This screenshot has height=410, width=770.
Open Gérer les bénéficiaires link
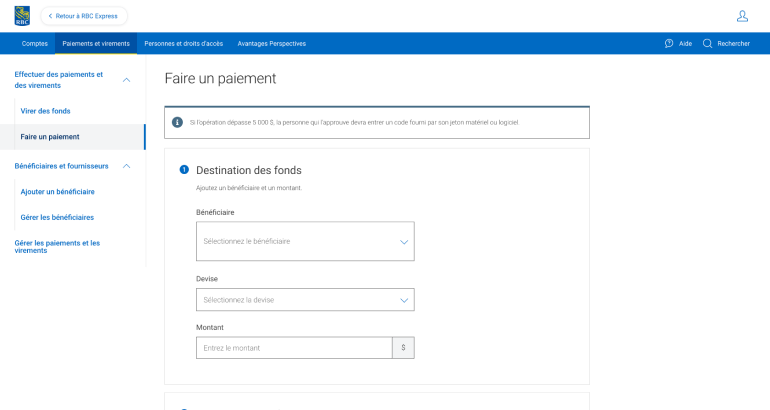[x=57, y=217]
